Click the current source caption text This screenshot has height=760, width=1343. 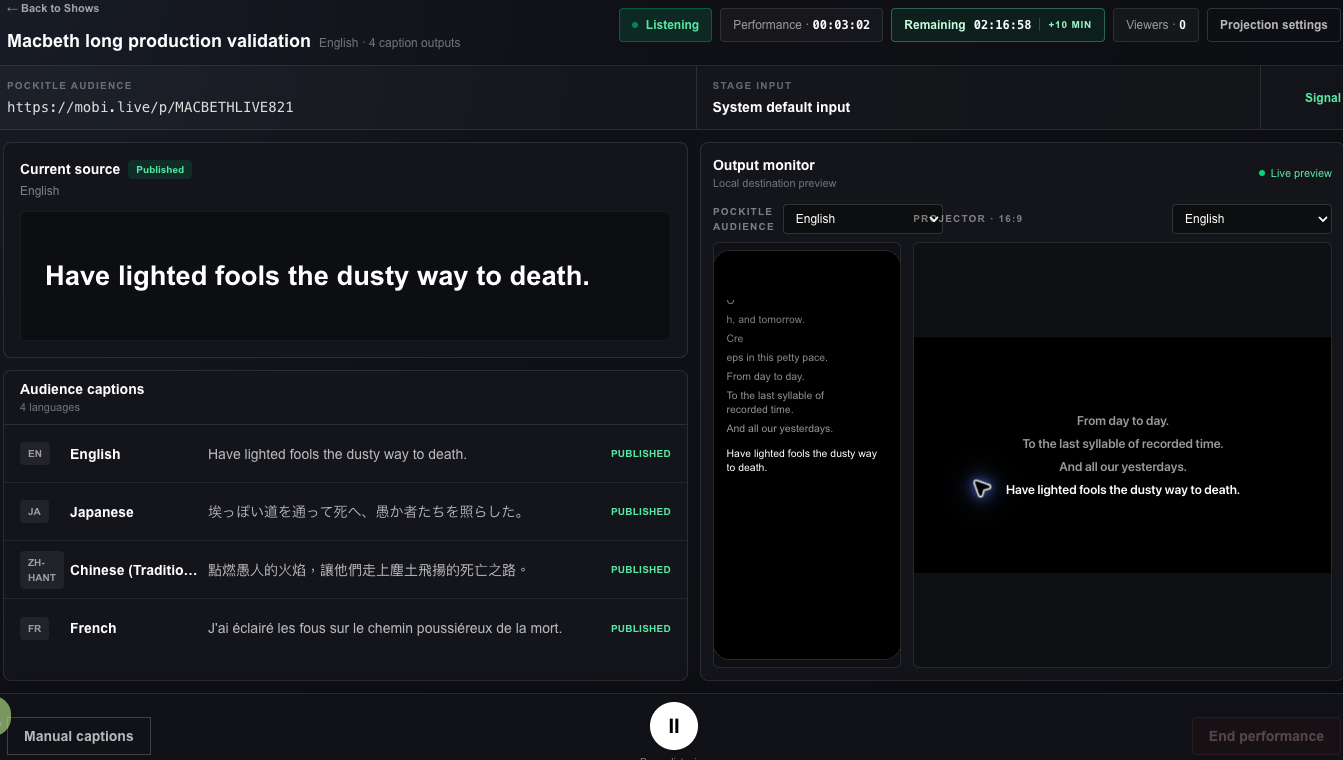(x=317, y=276)
